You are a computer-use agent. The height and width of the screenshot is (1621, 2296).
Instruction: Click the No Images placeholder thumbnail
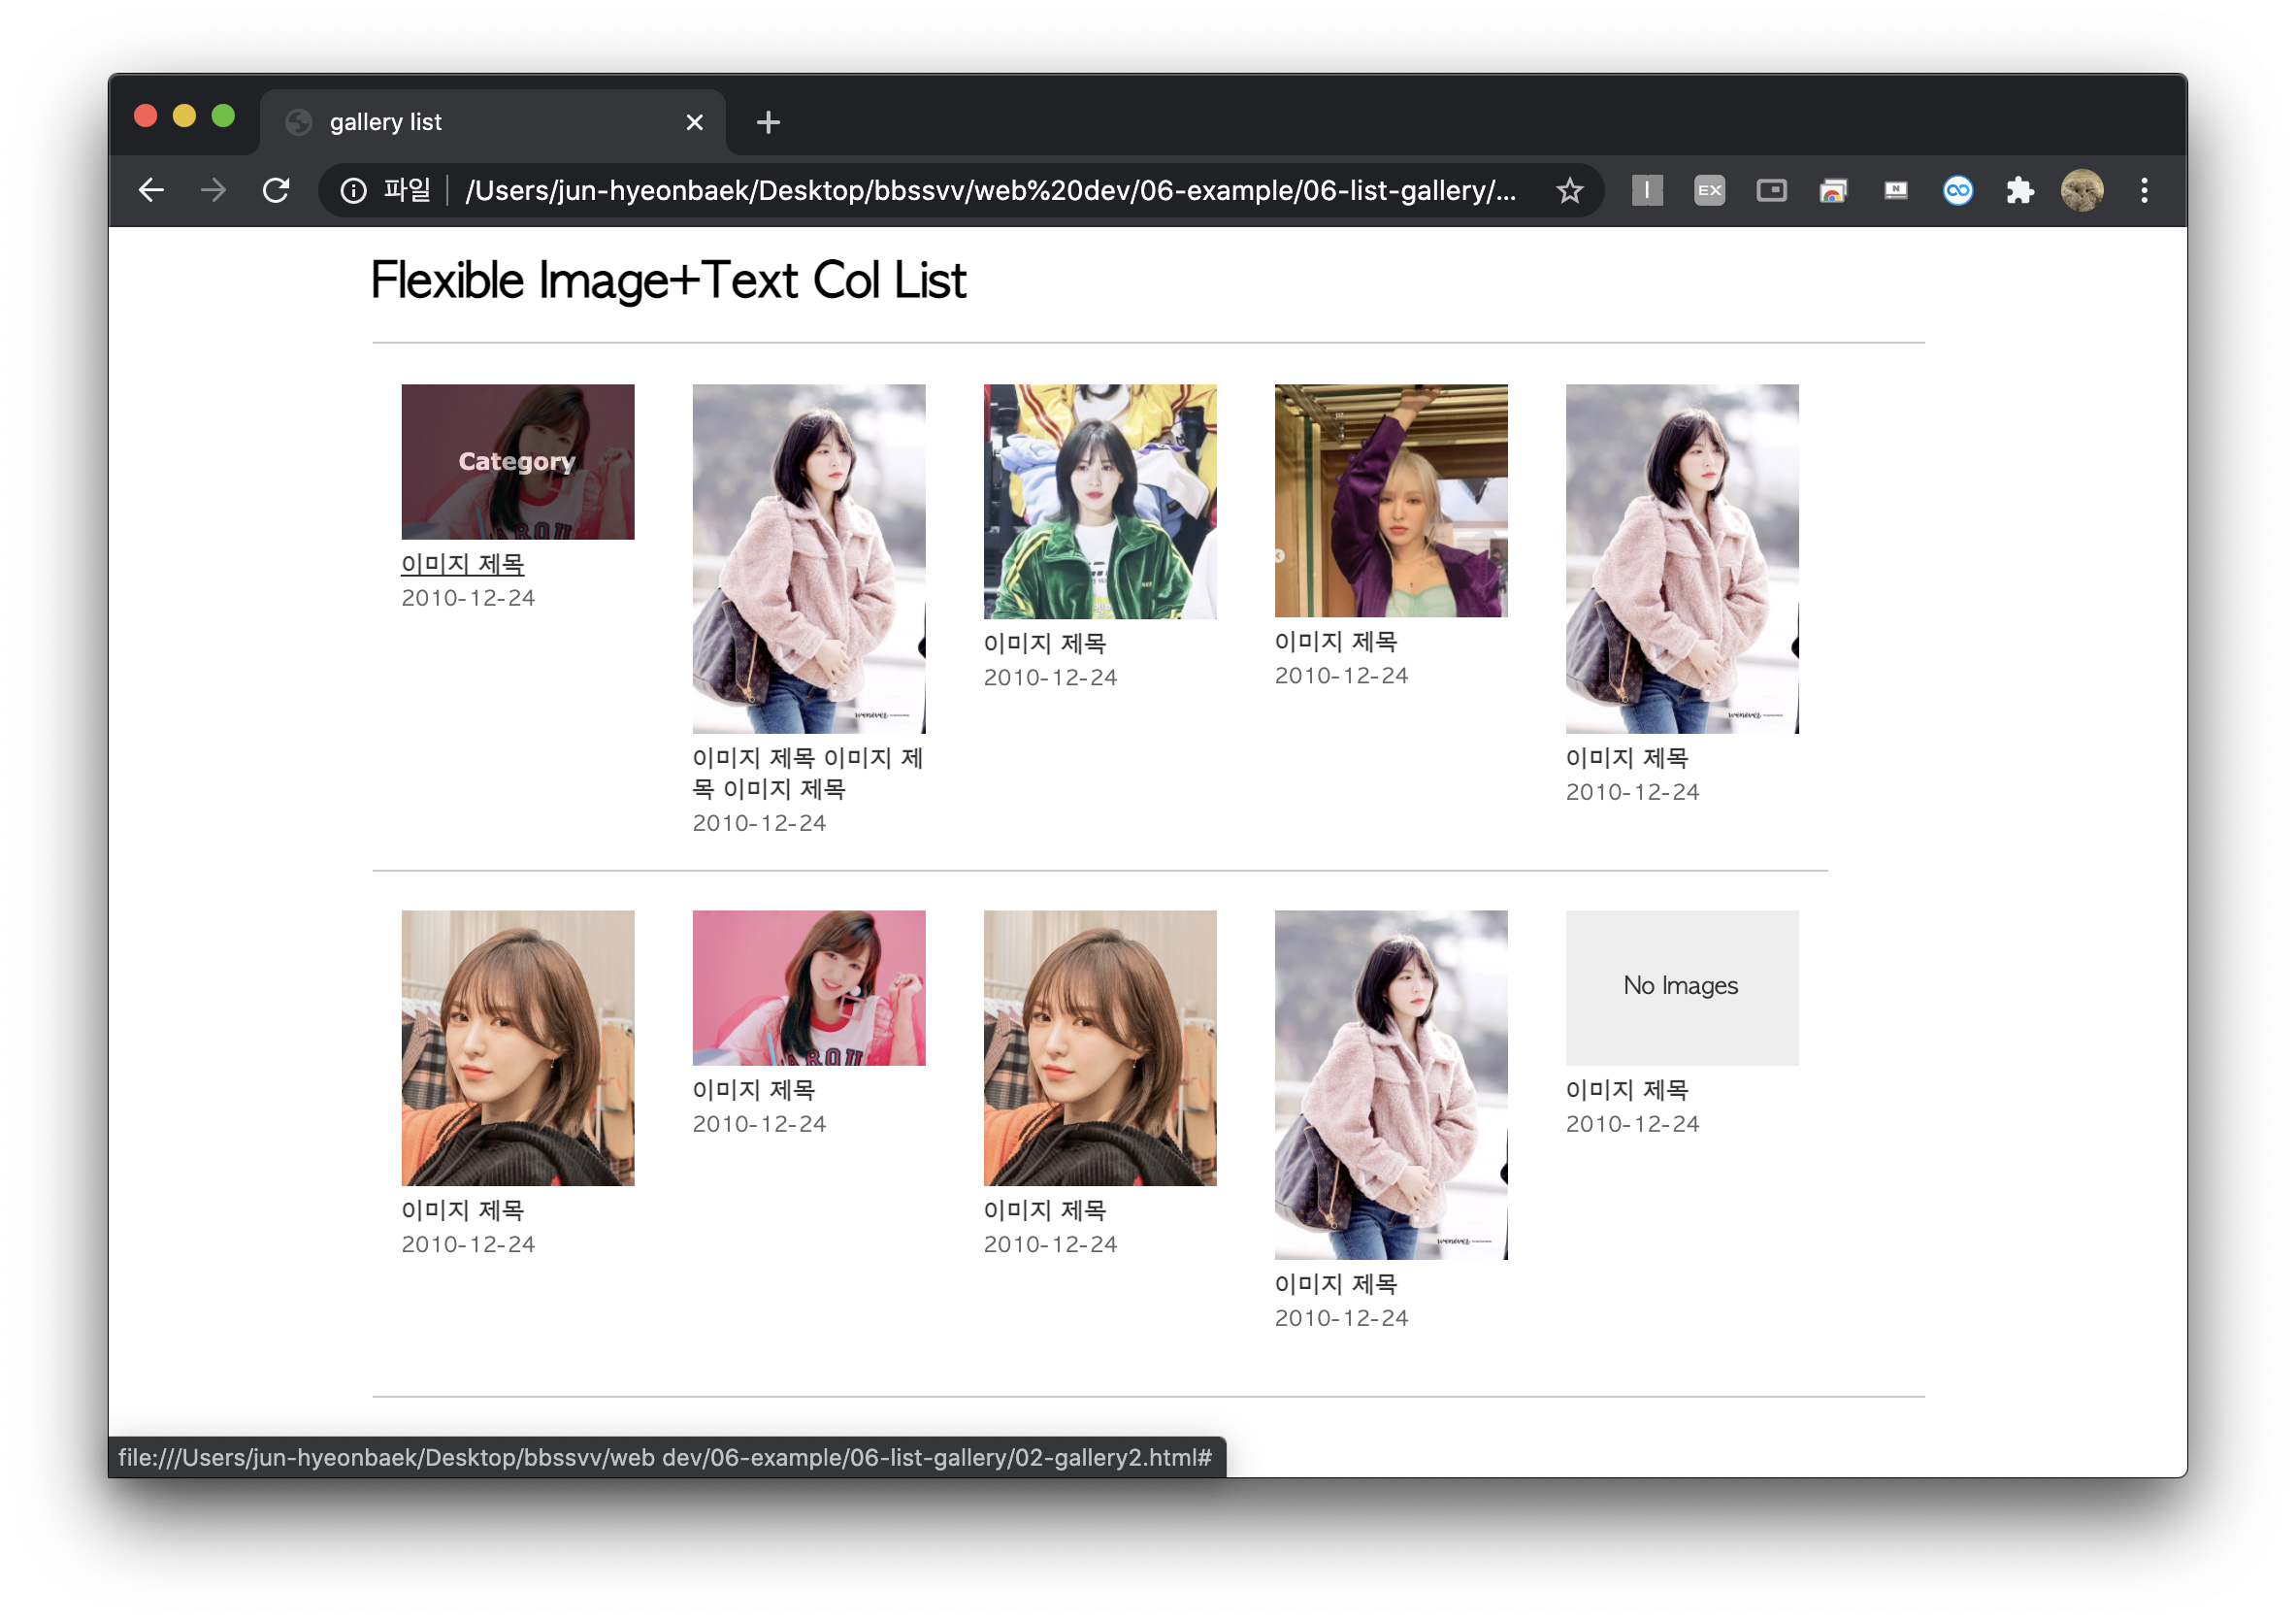(1681, 987)
